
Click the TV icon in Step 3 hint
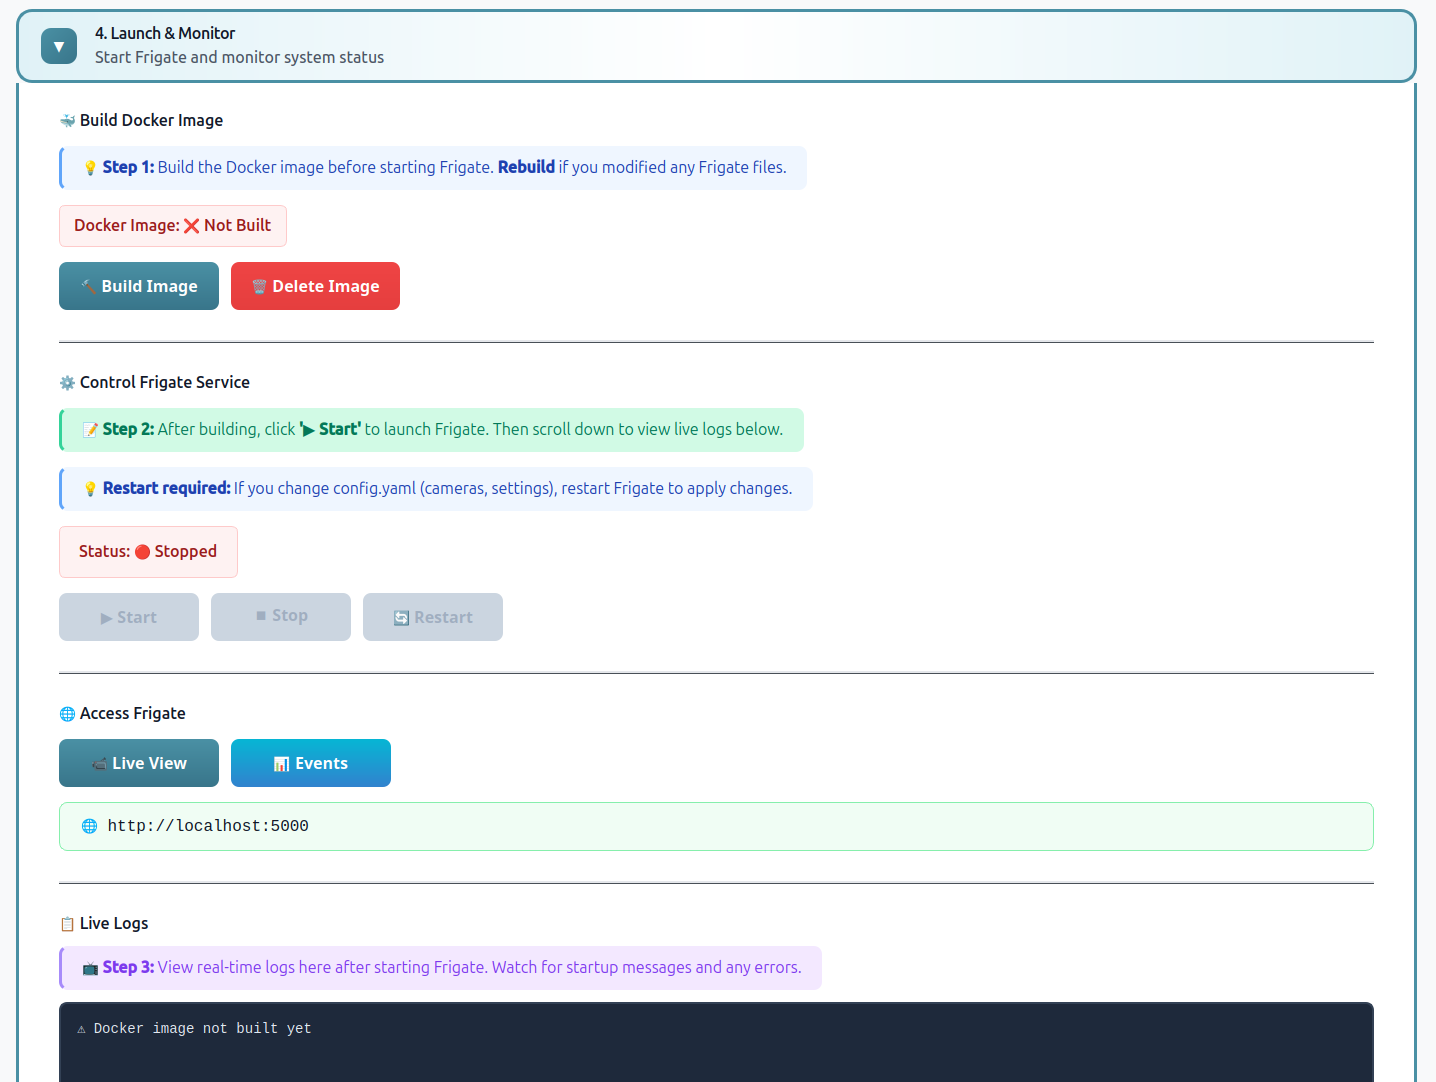90,968
